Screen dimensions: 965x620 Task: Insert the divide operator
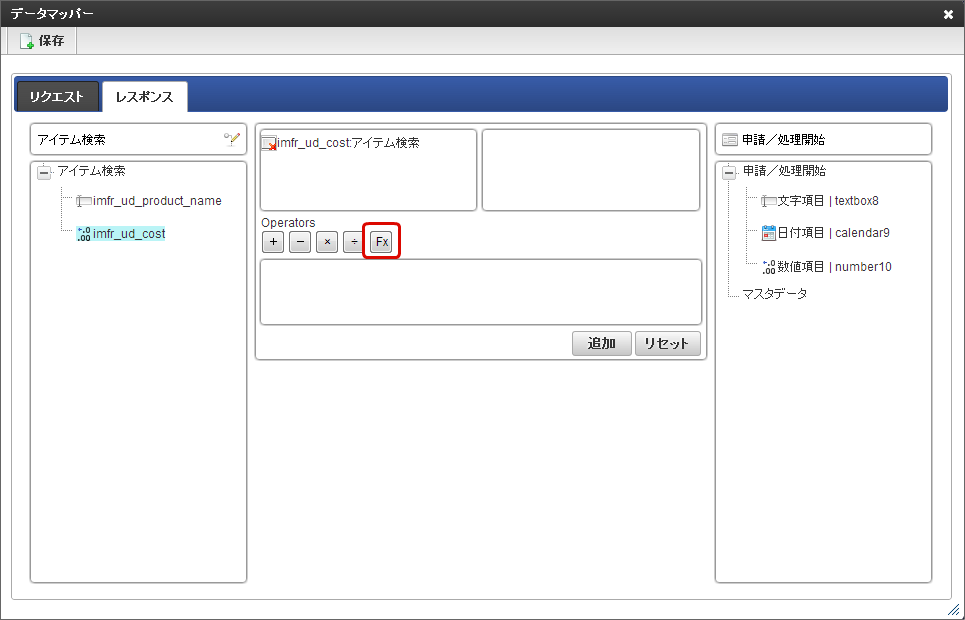coord(354,242)
